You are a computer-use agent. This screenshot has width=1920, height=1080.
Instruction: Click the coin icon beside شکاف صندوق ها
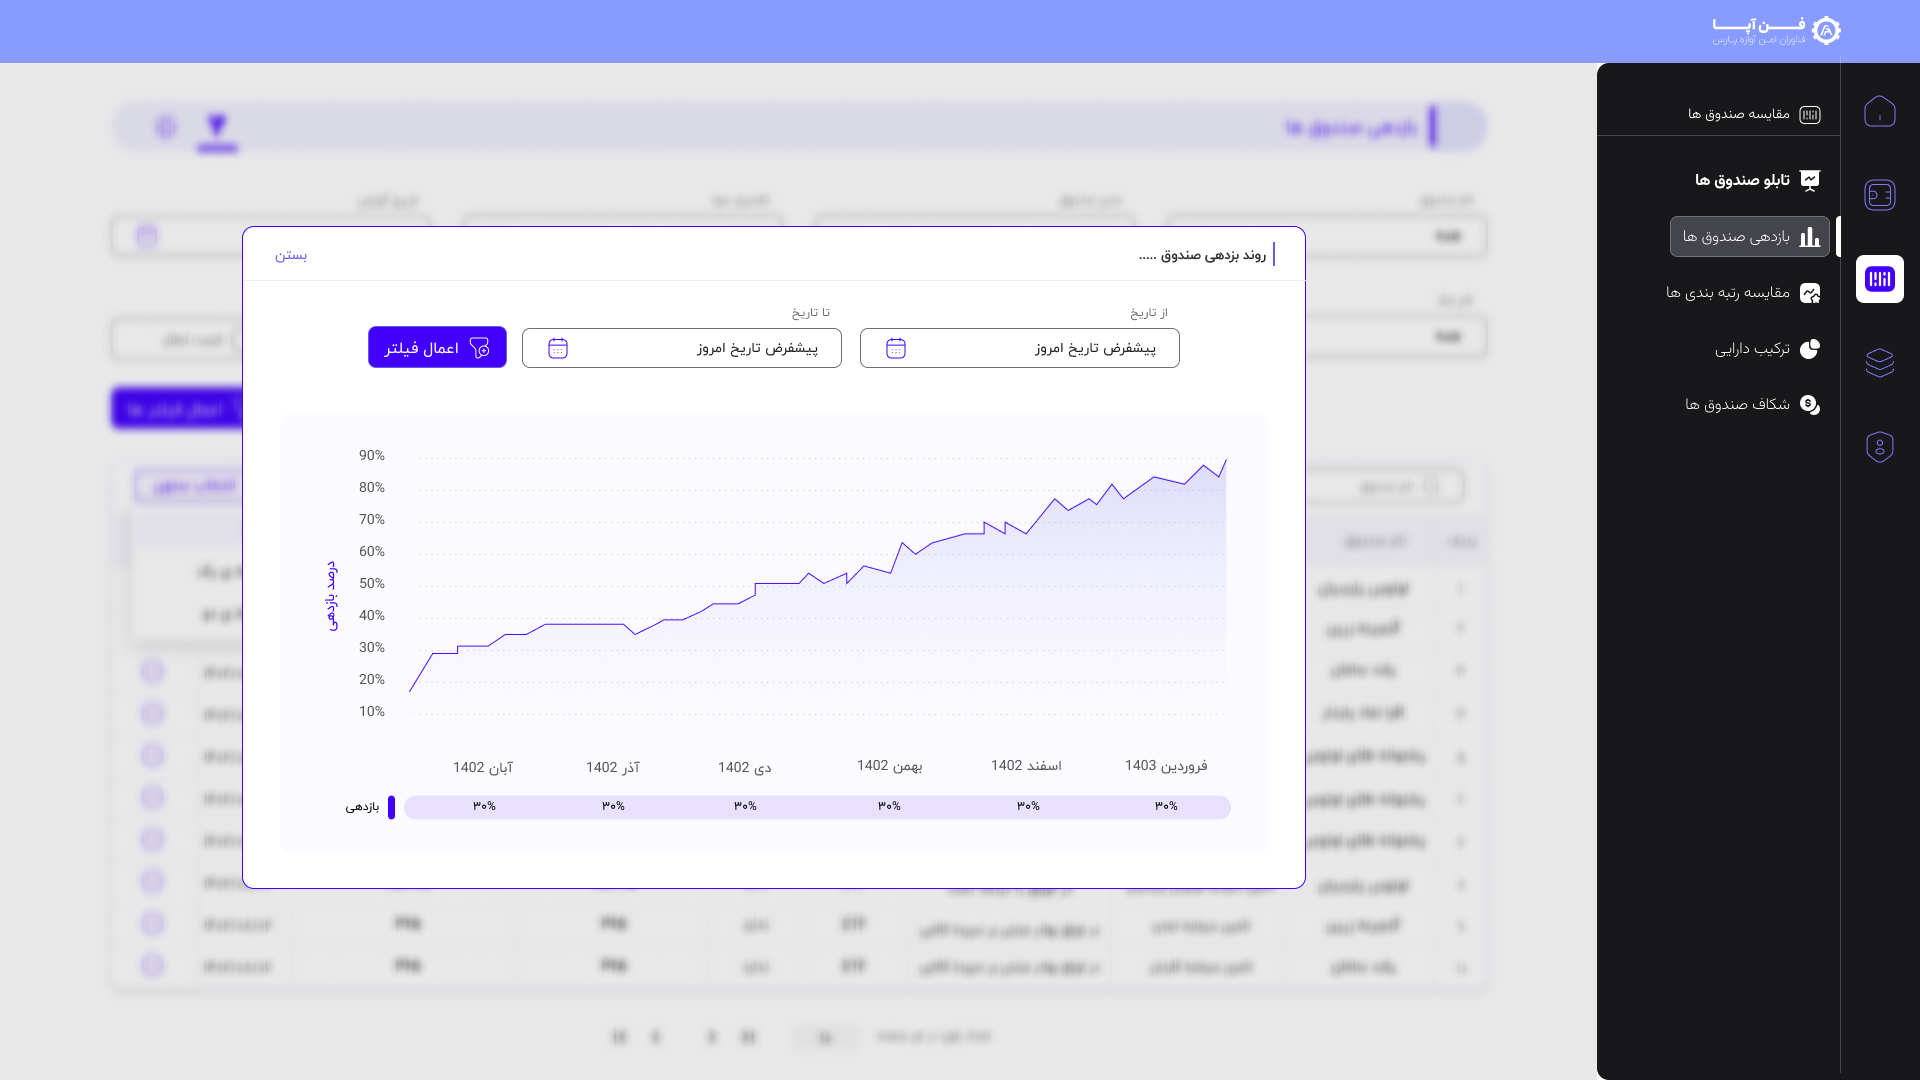1810,404
